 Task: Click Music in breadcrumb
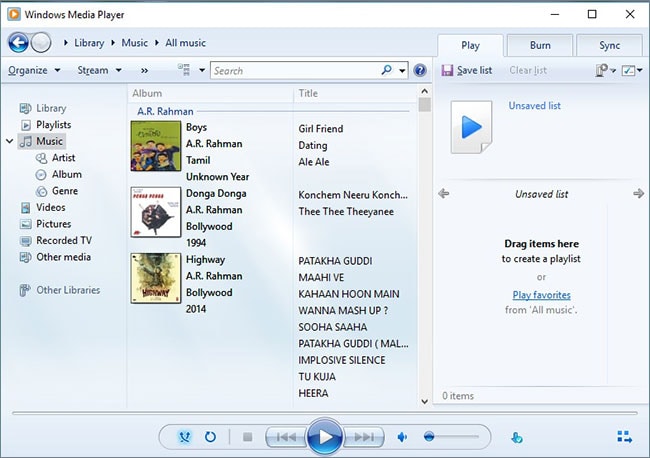coord(134,43)
